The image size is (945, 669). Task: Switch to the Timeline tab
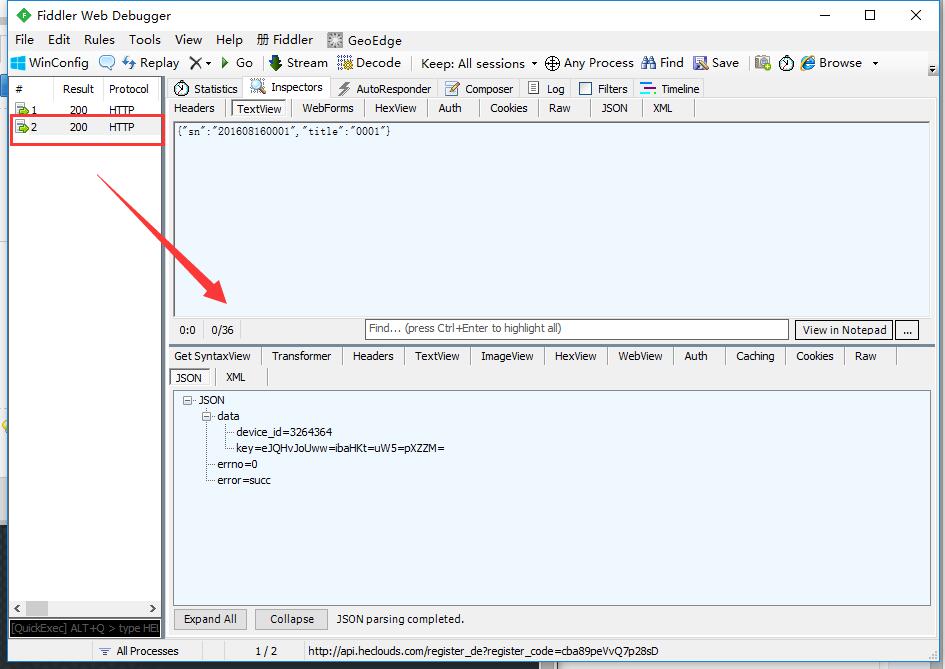coord(670,89)
